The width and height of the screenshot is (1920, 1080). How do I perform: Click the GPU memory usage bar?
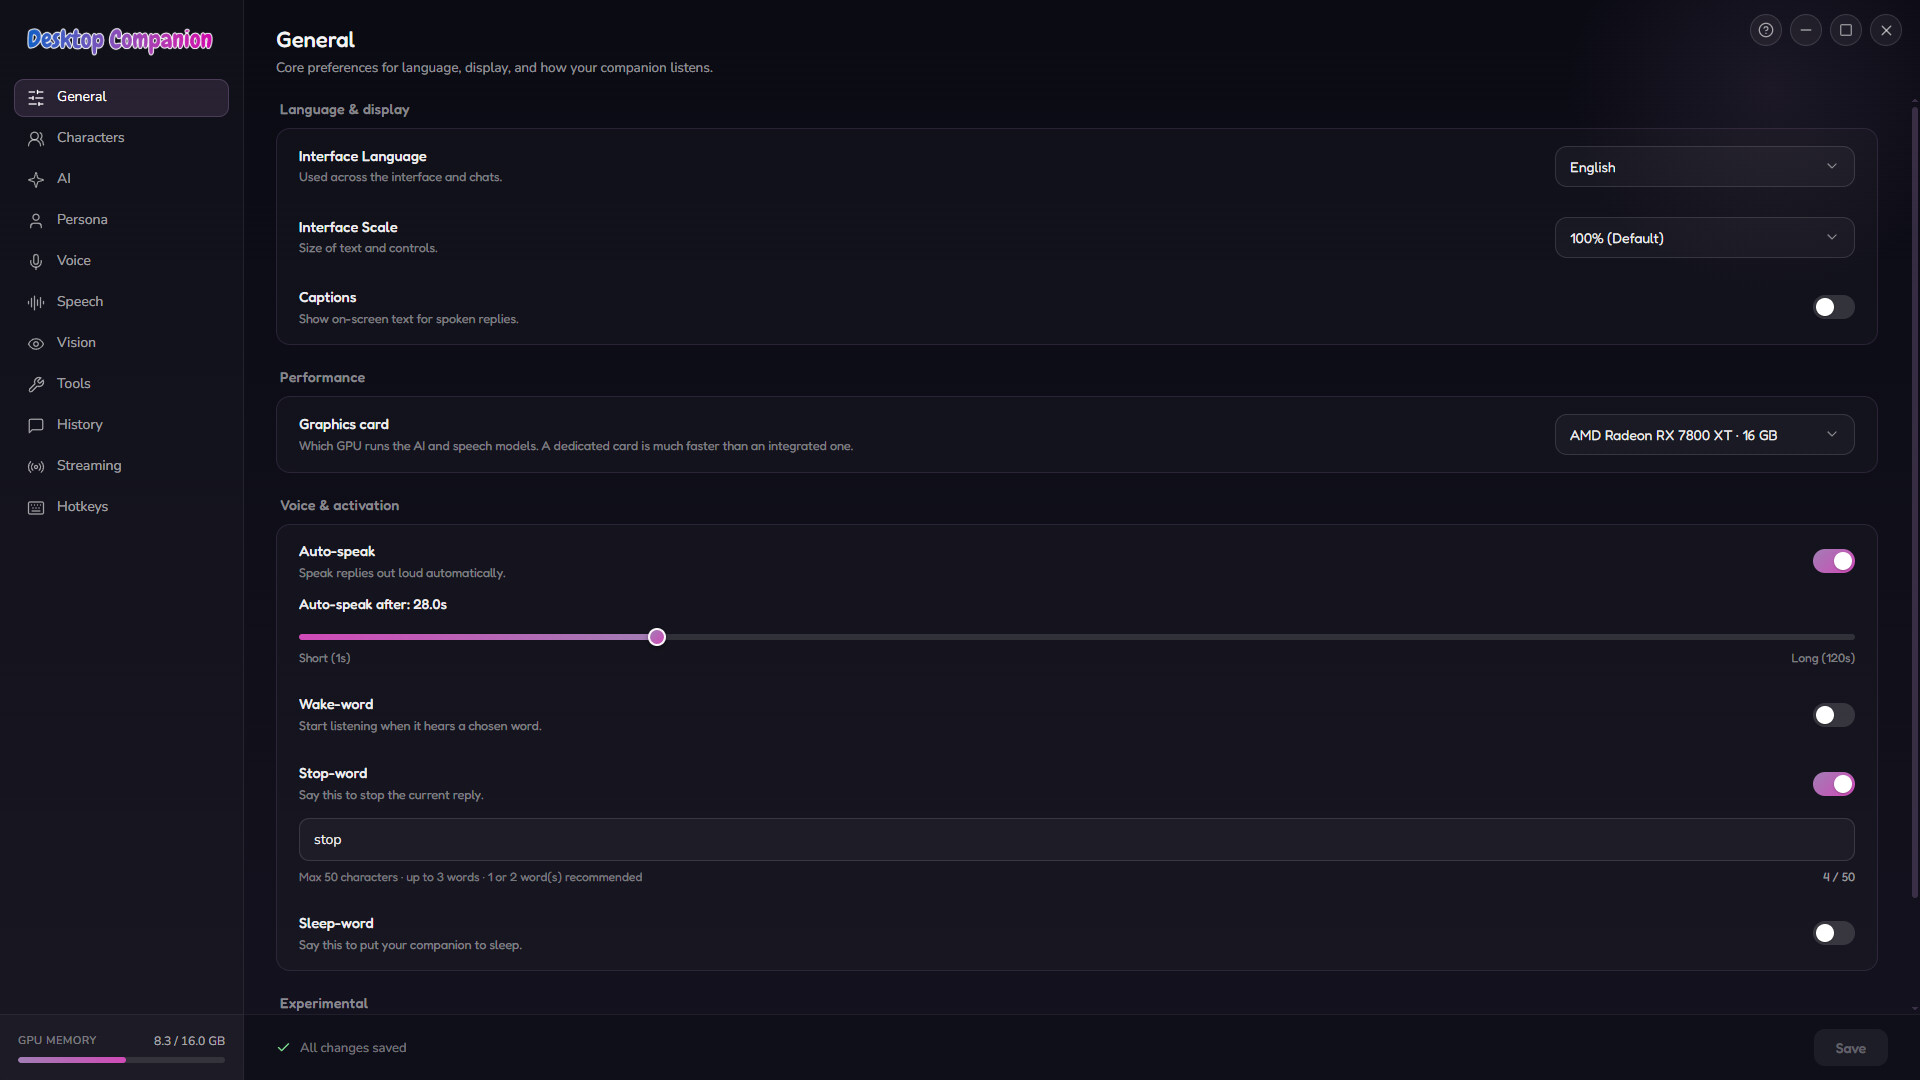pos(121,1060)
